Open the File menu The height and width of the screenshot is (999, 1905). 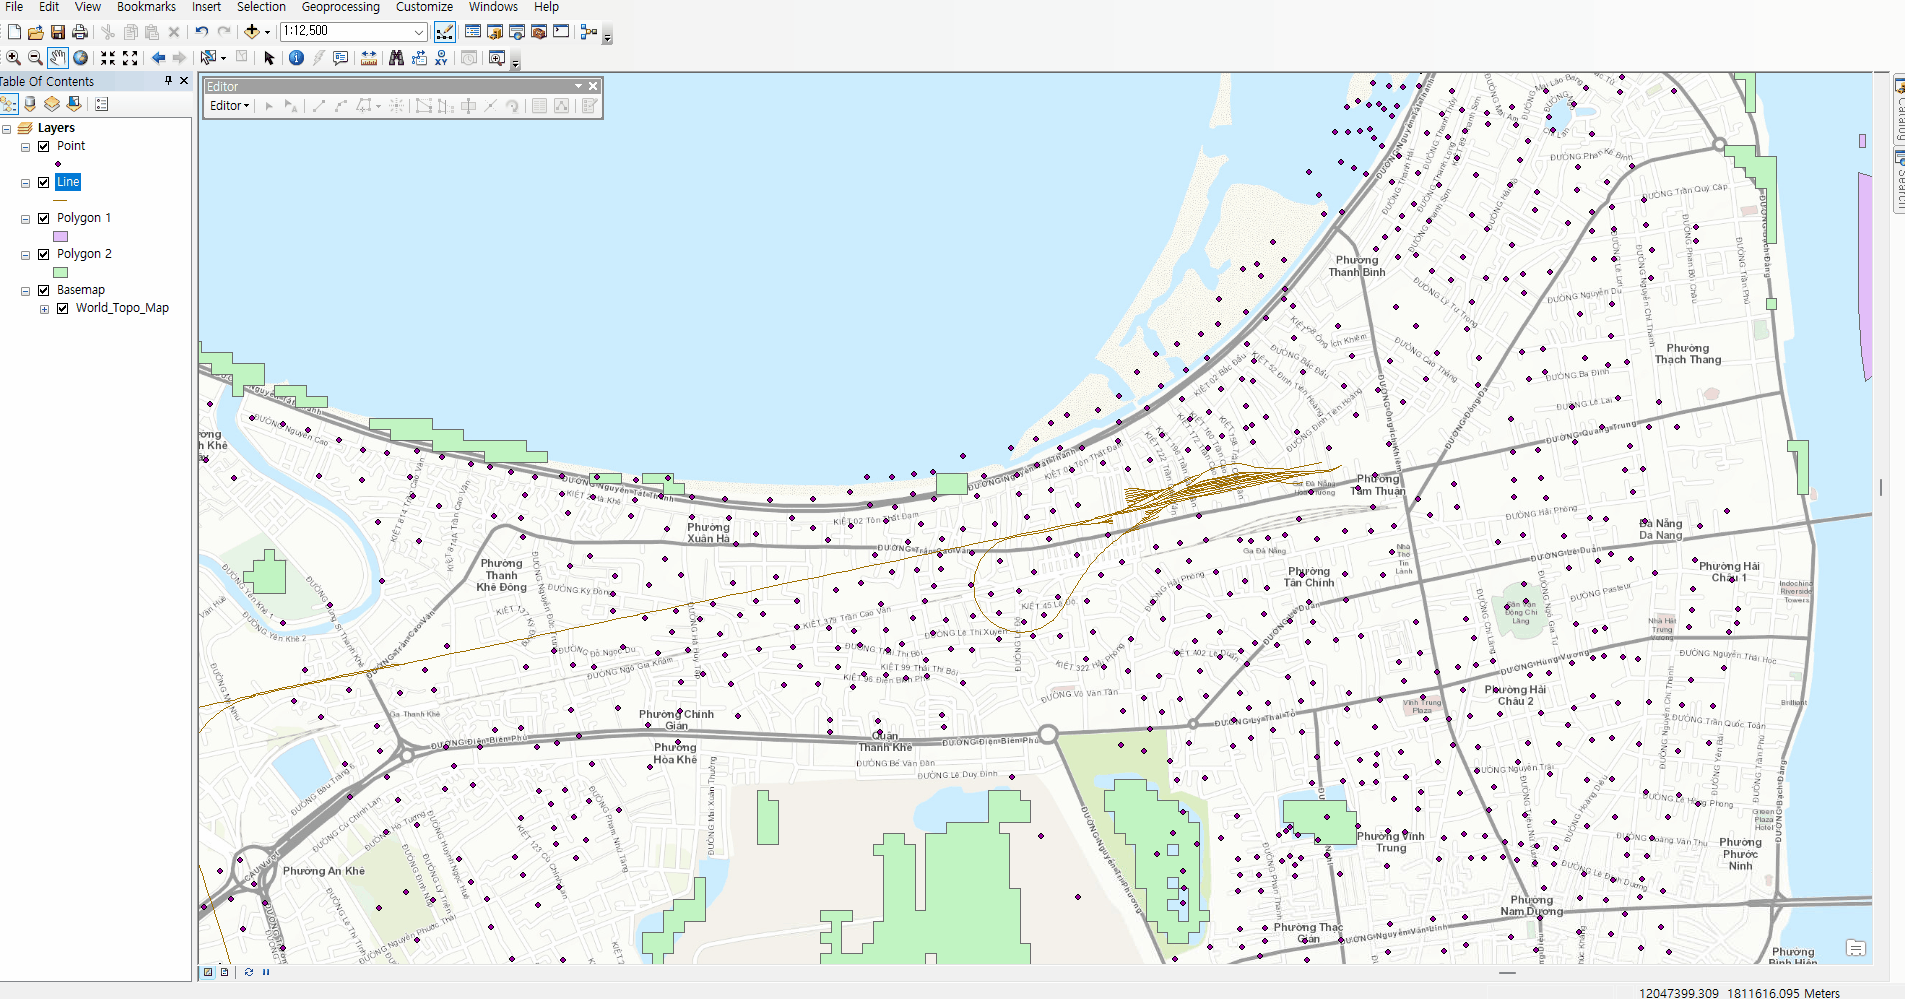tap(14, 7)
